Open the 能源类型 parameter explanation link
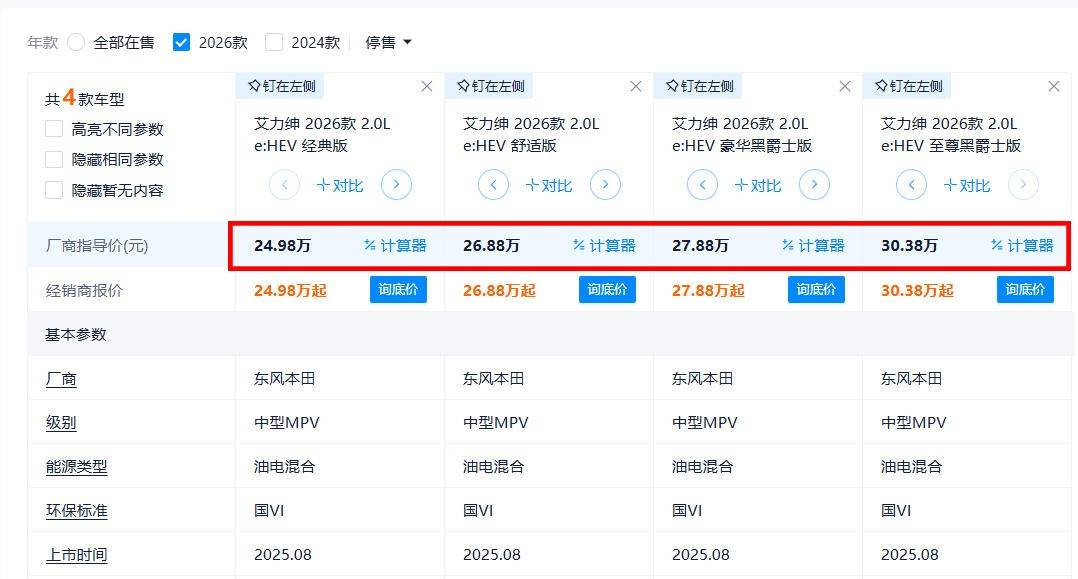The height and width of the screenshot is (579, 1078). [76, 466]
